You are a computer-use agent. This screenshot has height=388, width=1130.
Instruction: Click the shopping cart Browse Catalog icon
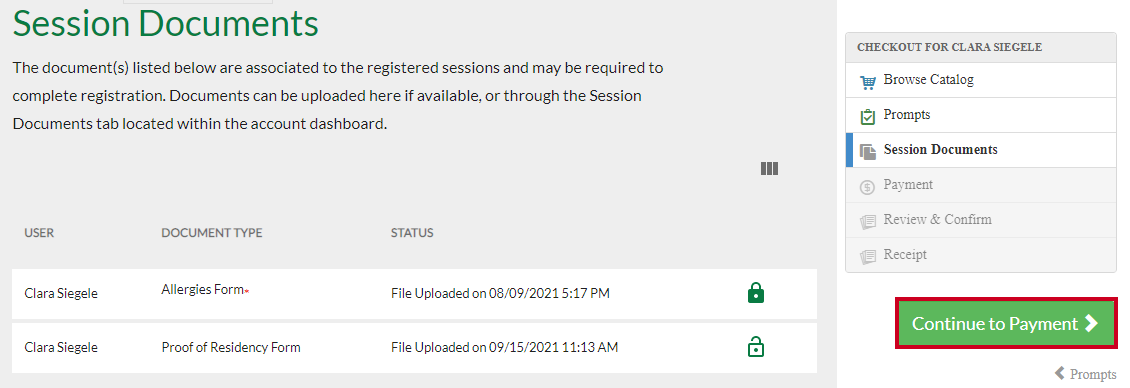tap(868, 81)
